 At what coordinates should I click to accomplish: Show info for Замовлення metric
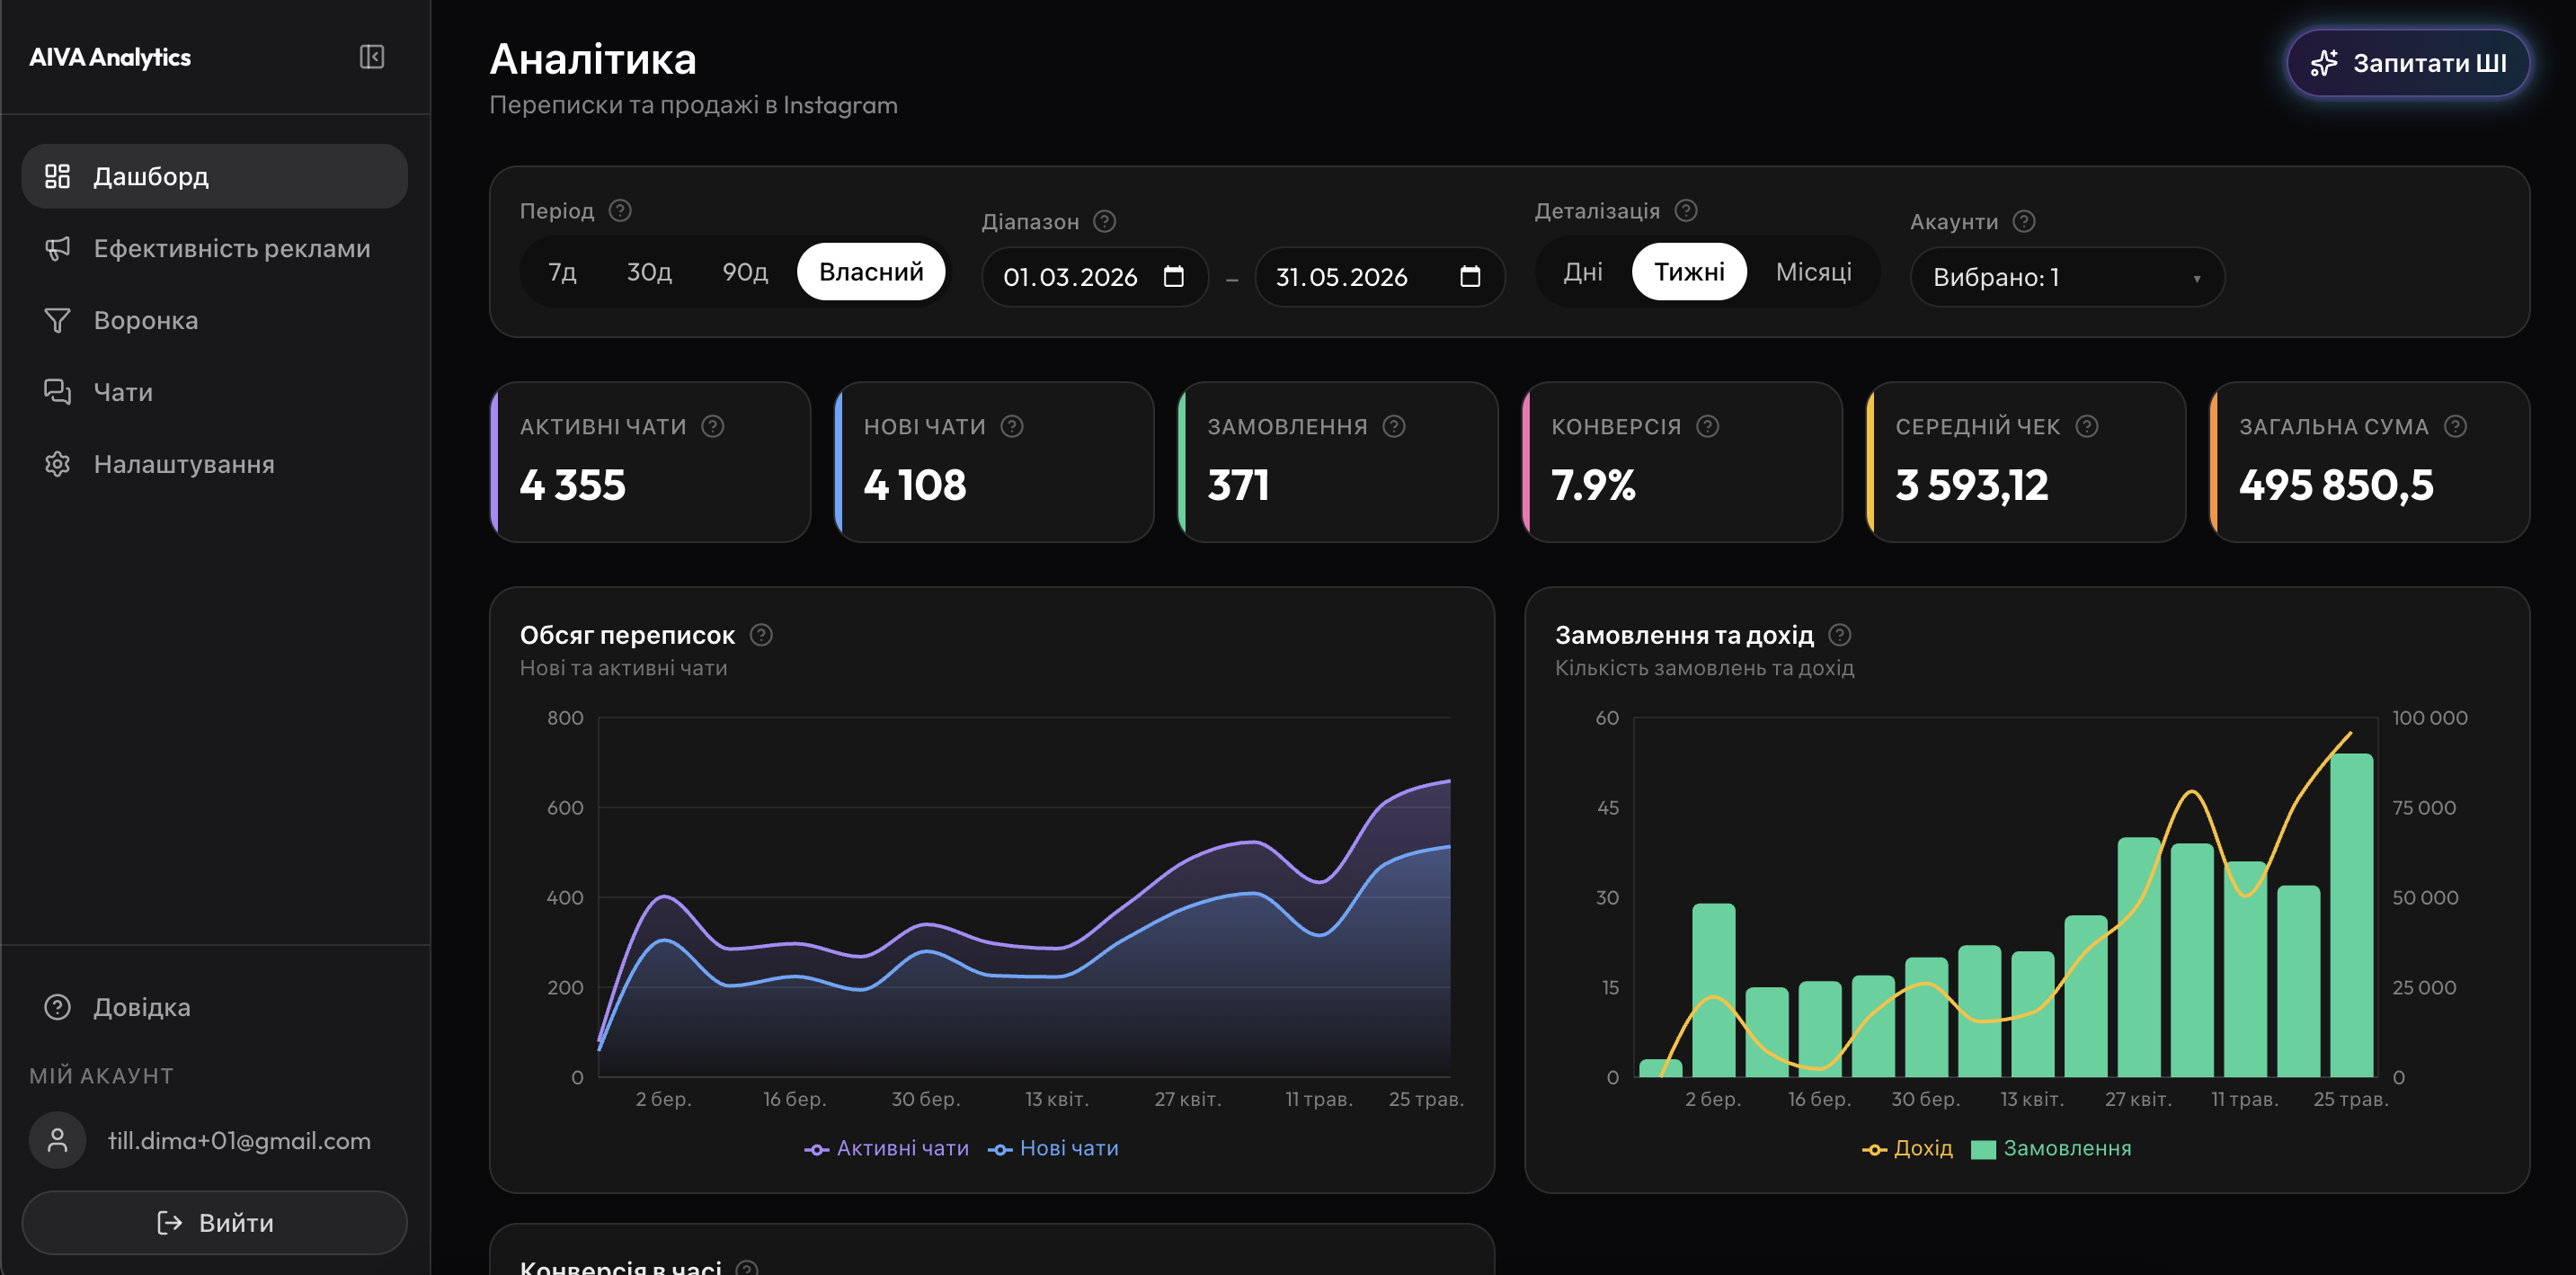1394,427
